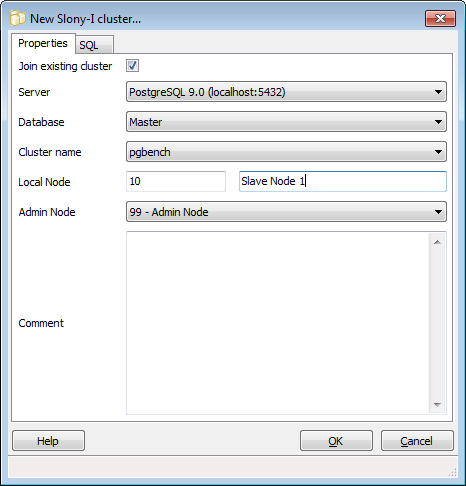This screenshot has height=486, width=466.
Task: Expand the Admin Node dropdown
Action: (x=286, y=212)
